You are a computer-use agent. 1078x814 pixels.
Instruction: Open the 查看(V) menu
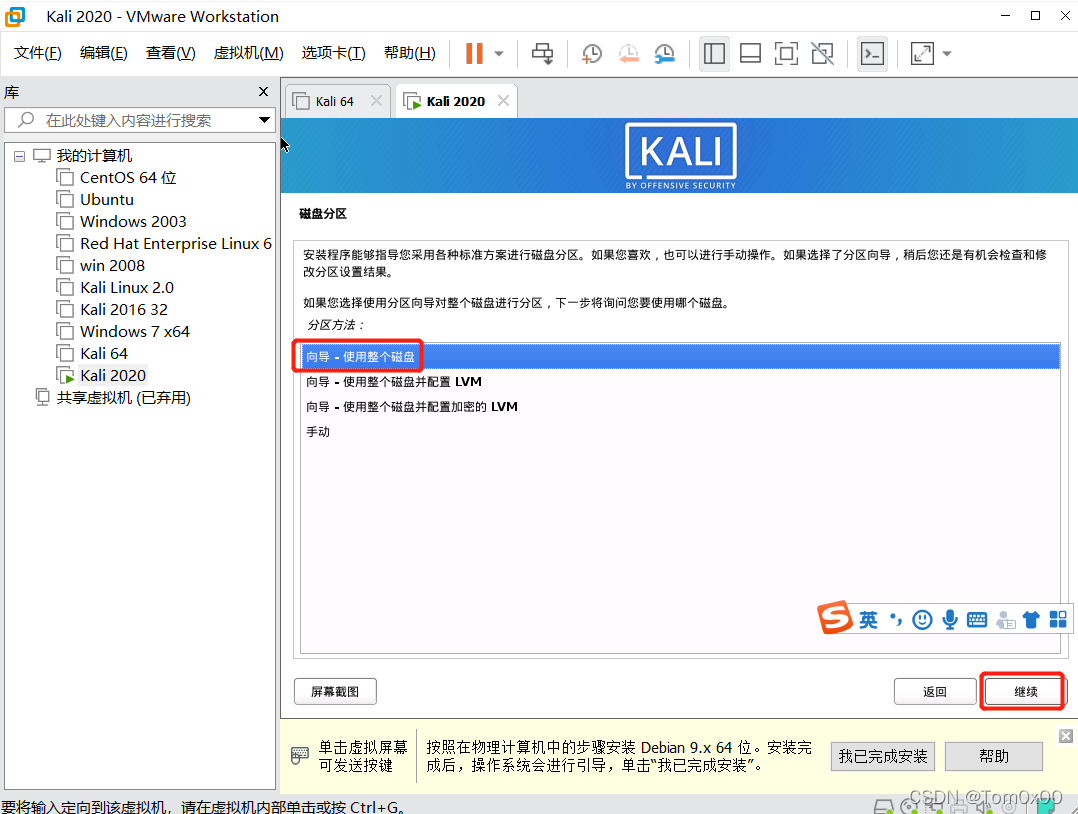click(170, 53)
